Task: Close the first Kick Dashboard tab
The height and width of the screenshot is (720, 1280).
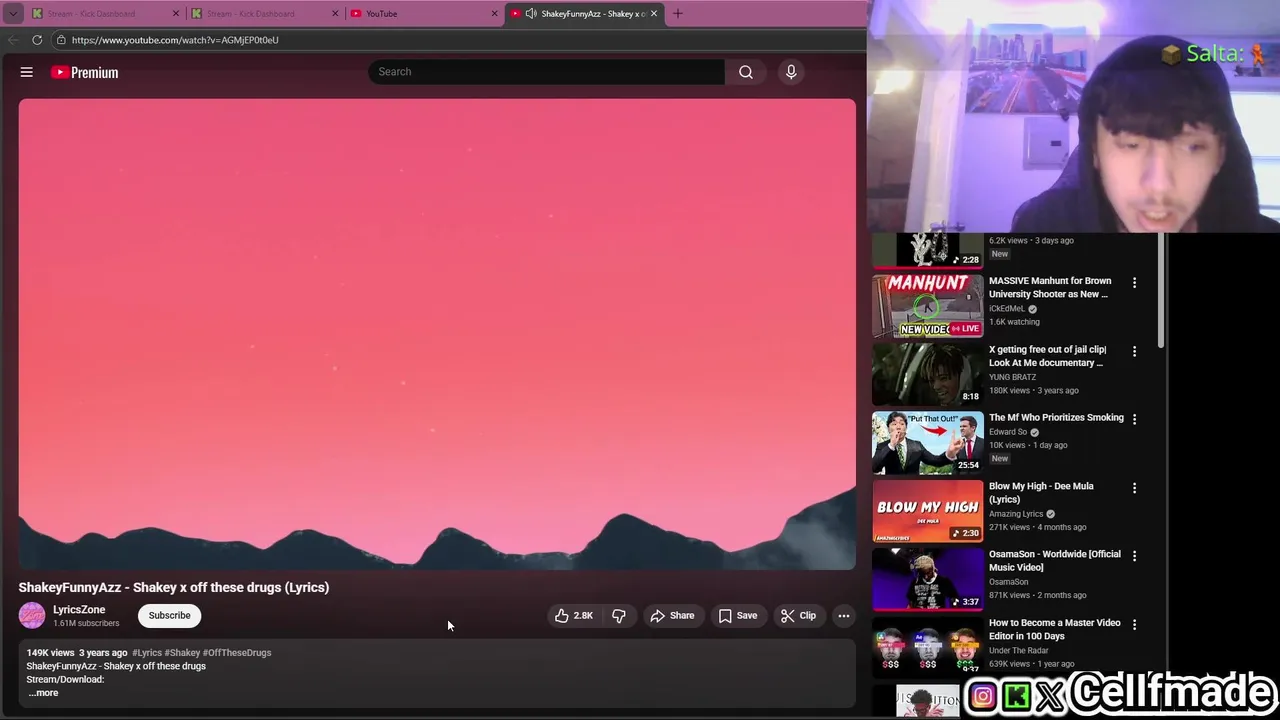Action: tap(176, 14)
